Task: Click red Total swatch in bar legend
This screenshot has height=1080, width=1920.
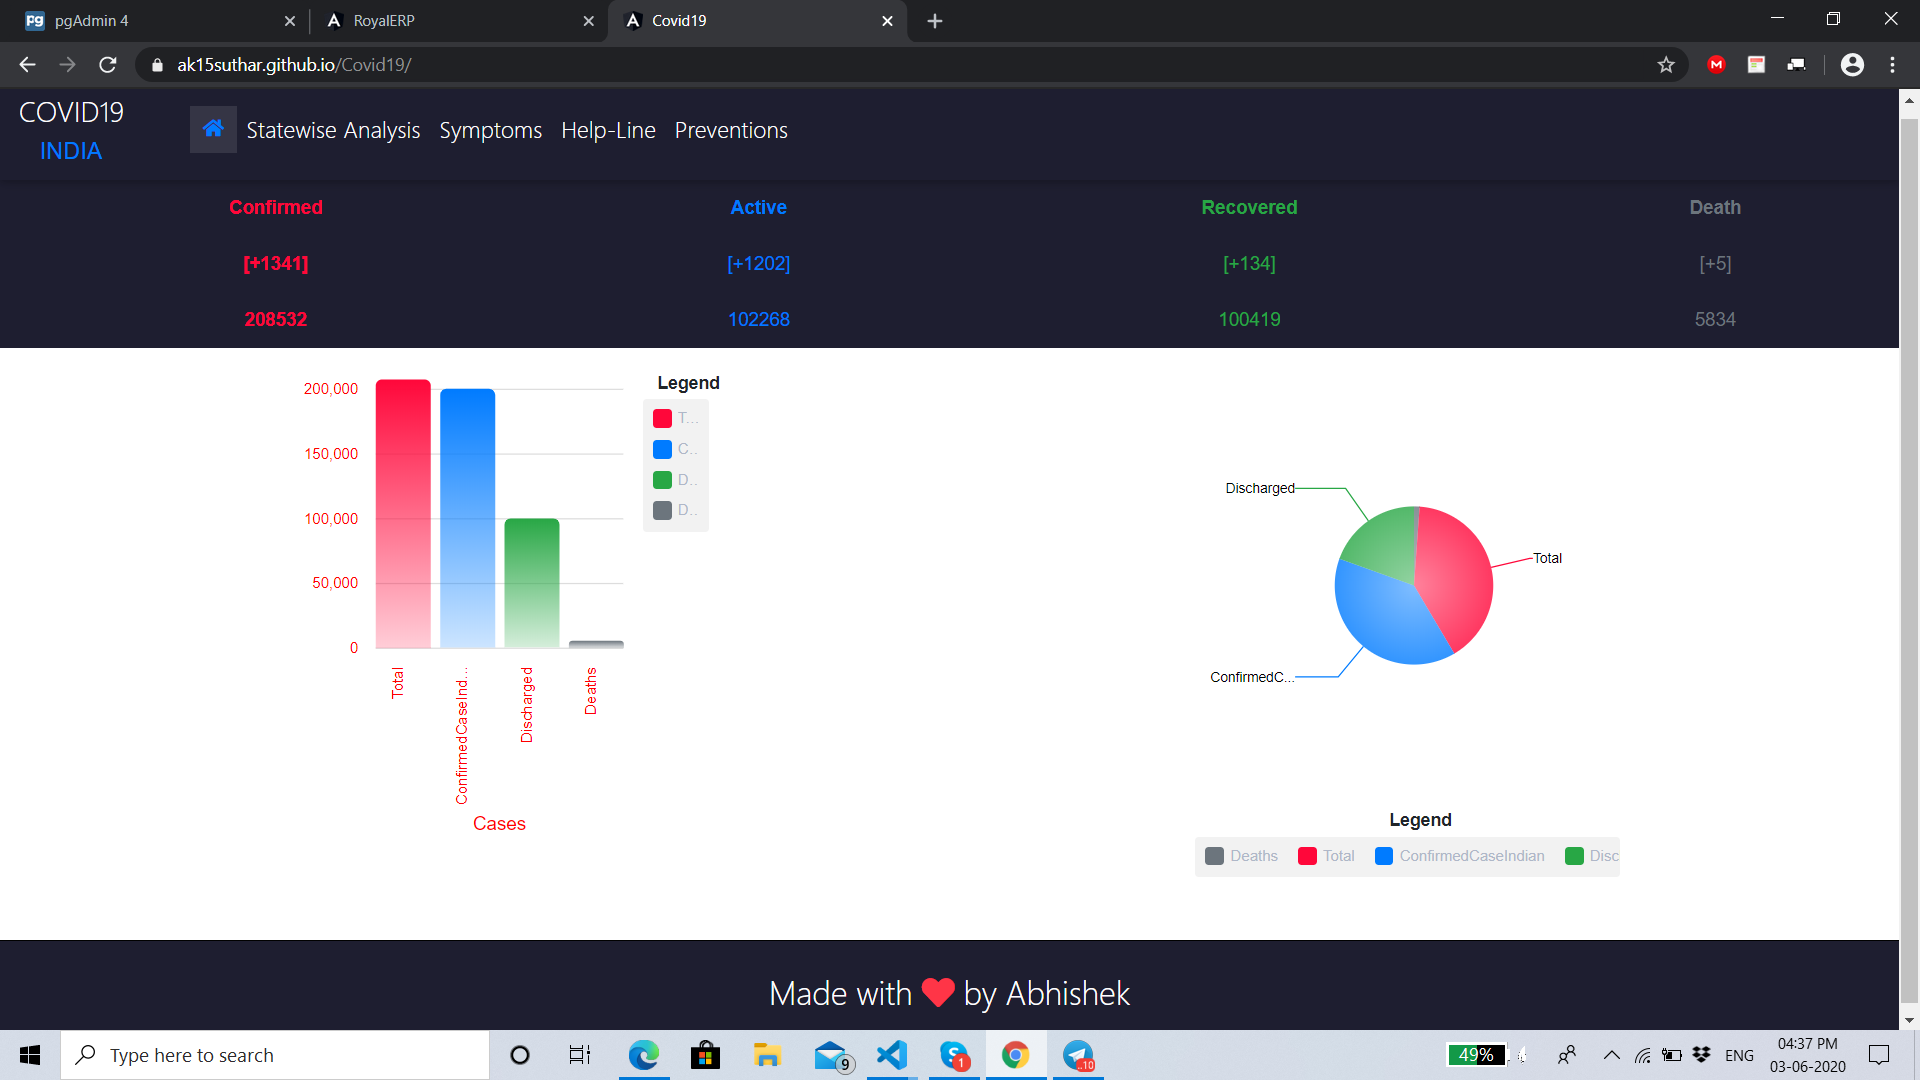Action: pyautogui.click(x=662, y=418)
